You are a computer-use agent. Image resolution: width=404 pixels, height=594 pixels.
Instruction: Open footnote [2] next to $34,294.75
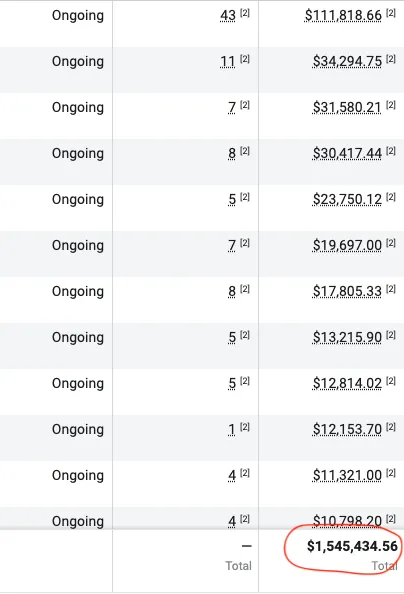click(x=391, y=59)
